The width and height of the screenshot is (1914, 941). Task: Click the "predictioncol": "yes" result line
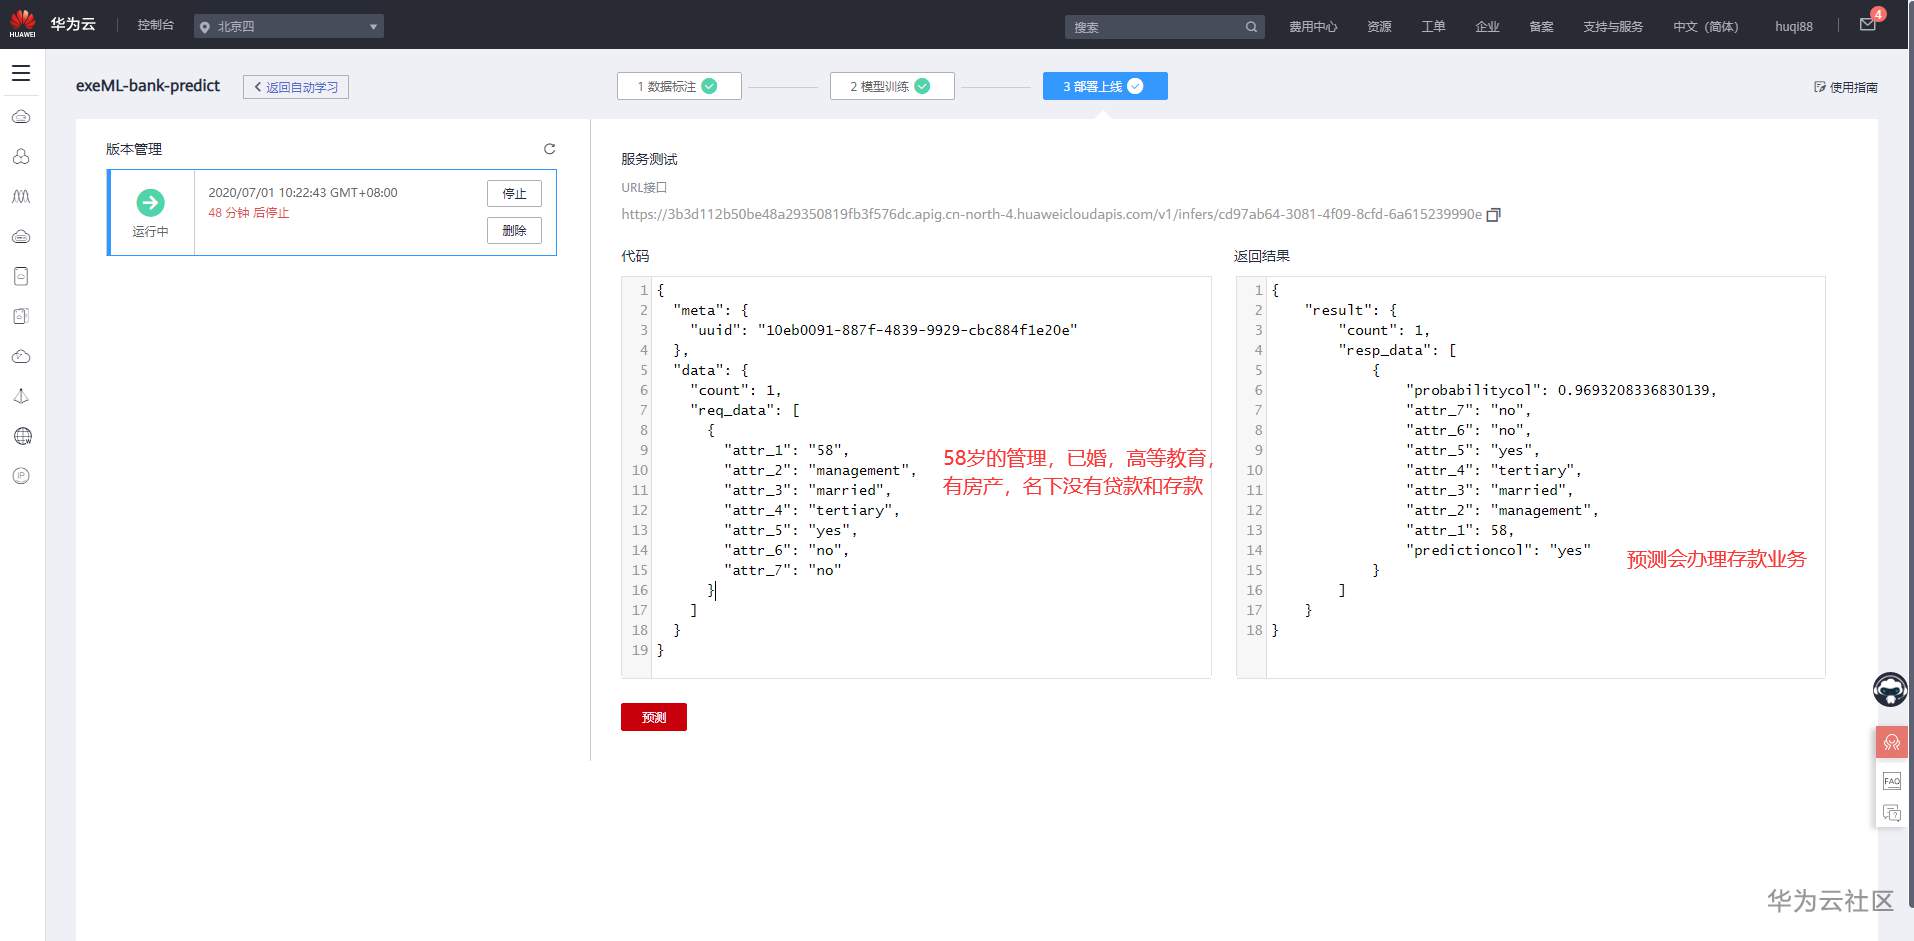tap(1498, 550)
